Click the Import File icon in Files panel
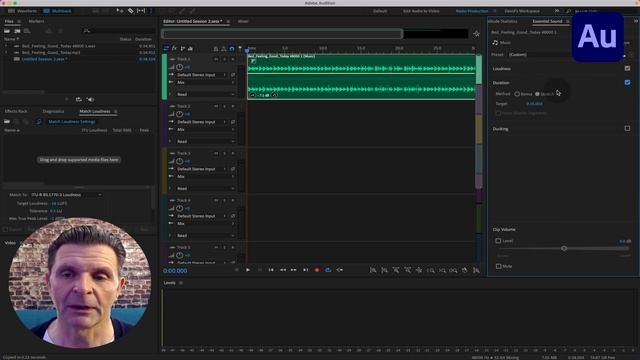Screen dimensions: 640x360 (18, 31)
